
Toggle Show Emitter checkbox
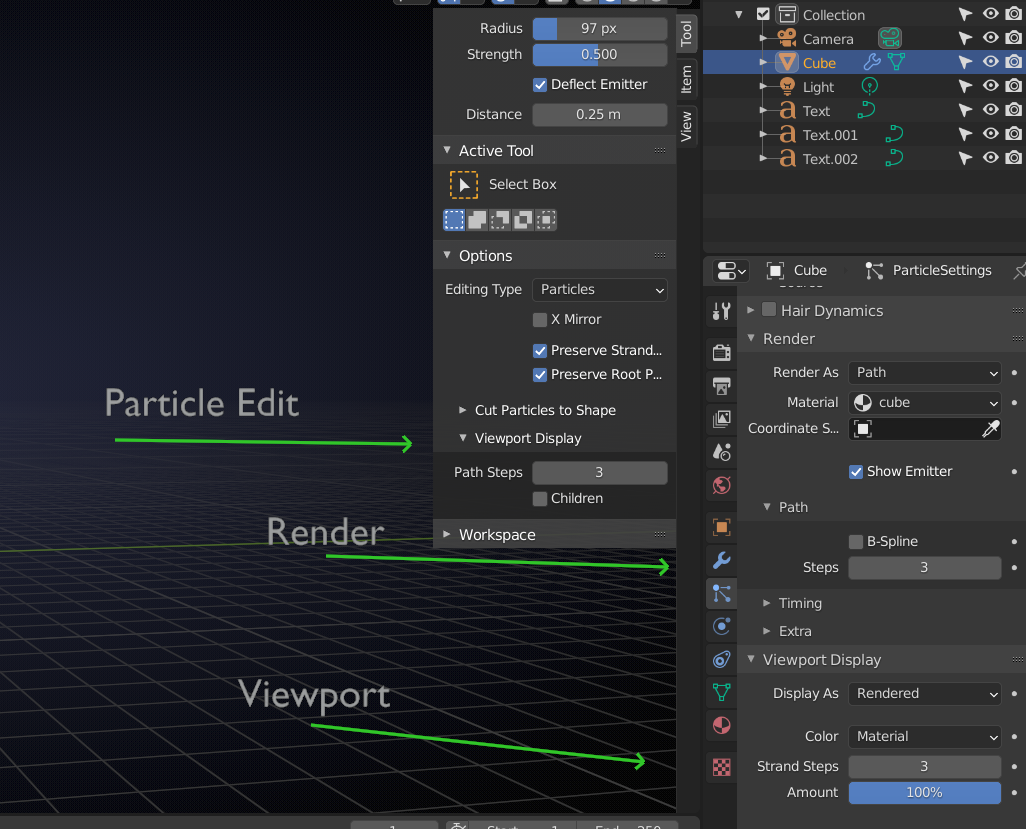856,472
